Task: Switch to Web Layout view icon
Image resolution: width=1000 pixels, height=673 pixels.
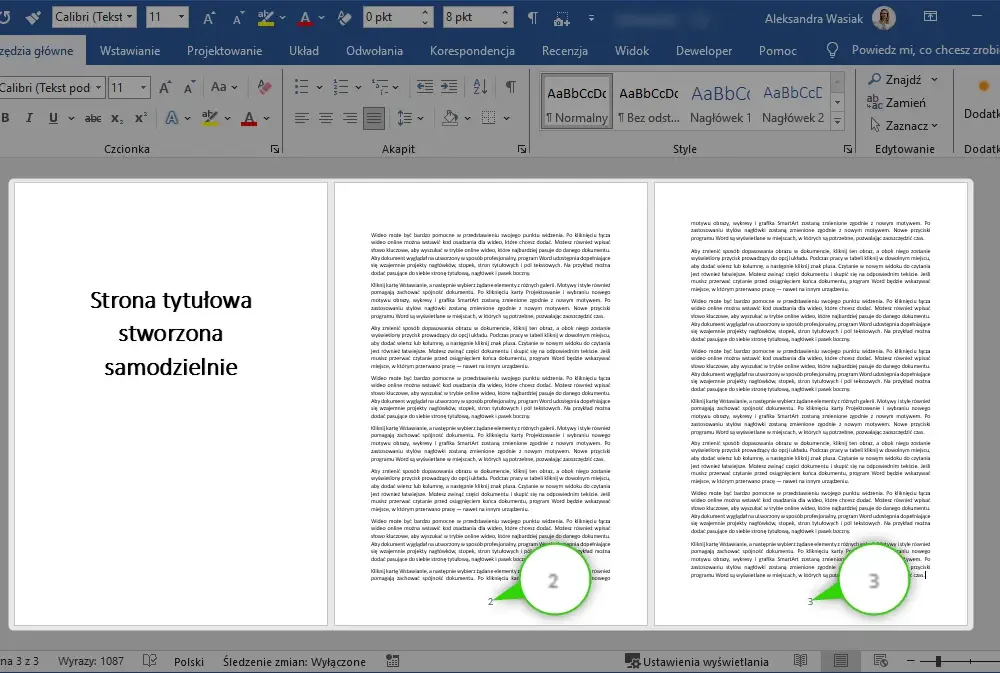Action: pos(881,661)
